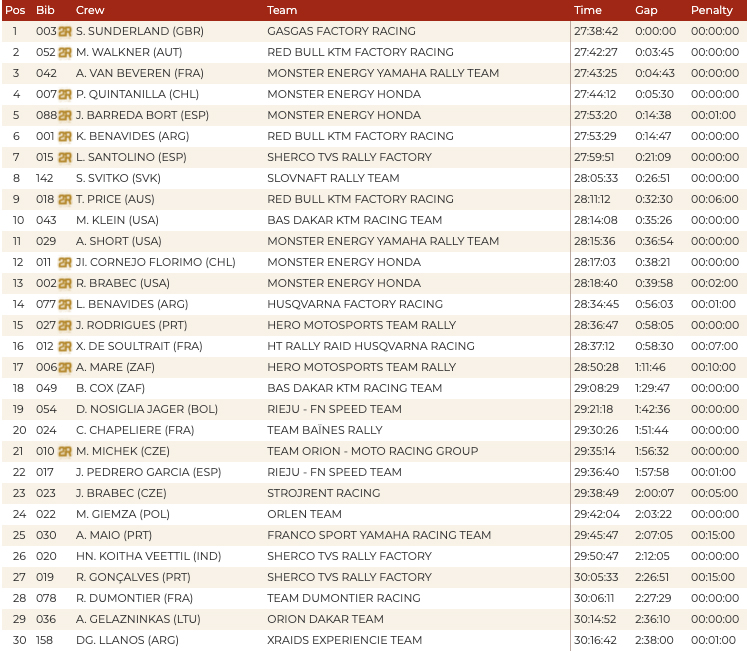Click the winning time 27:38:42
747x651 pixels.
coord(596,31)
